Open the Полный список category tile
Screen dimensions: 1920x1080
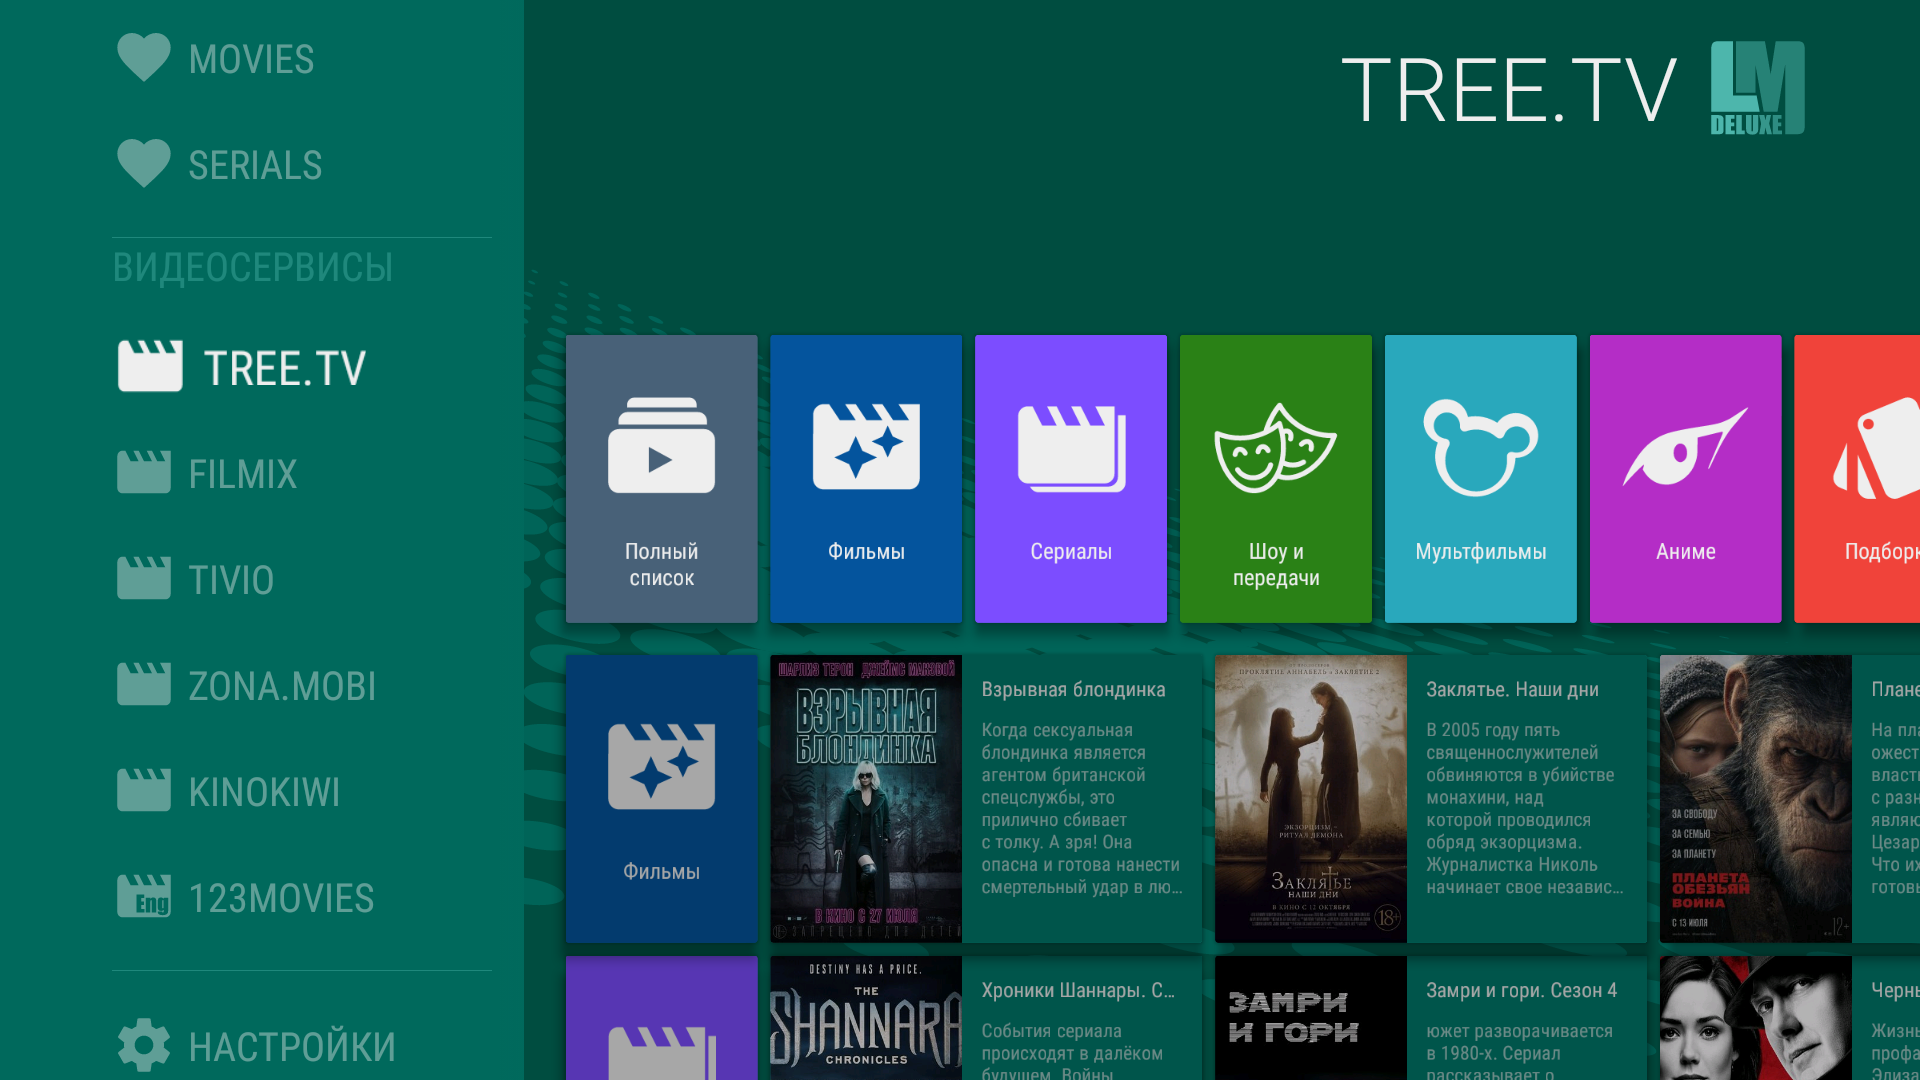pyautogui.click(x=661, y=478)
